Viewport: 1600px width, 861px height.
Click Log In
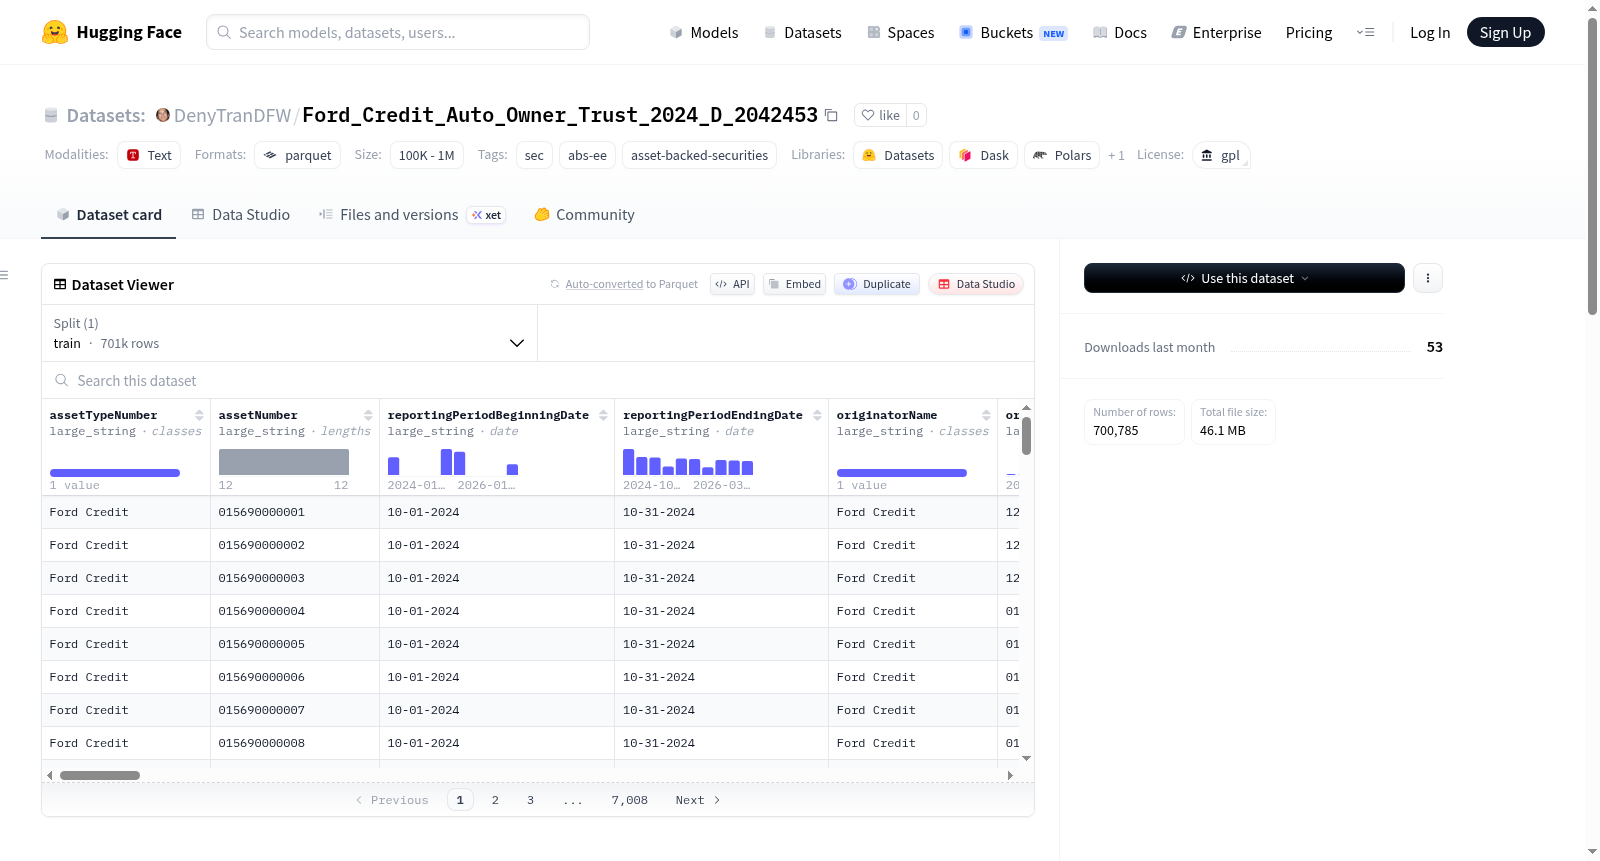tap(1430, 32)
